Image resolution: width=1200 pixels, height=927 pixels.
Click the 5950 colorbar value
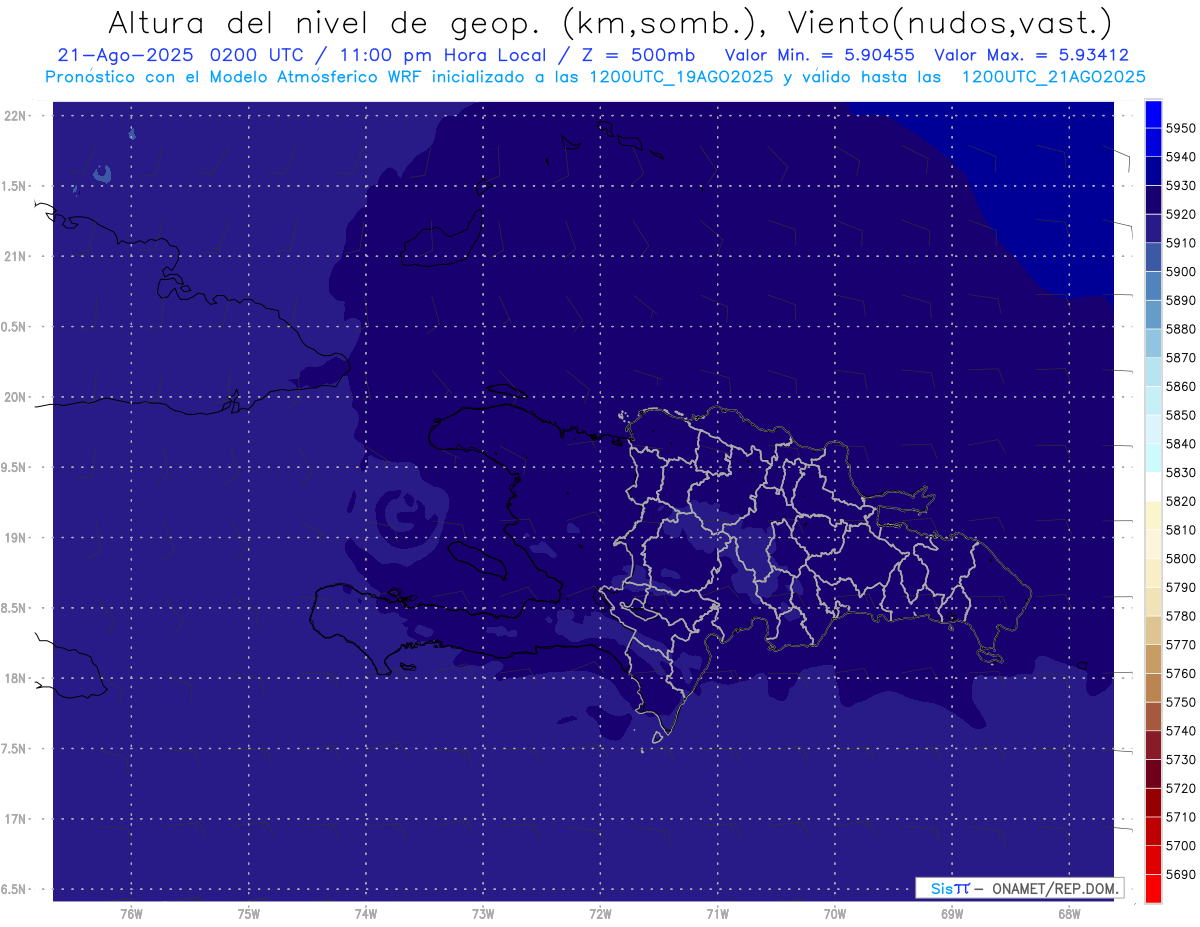(1181, 128)
